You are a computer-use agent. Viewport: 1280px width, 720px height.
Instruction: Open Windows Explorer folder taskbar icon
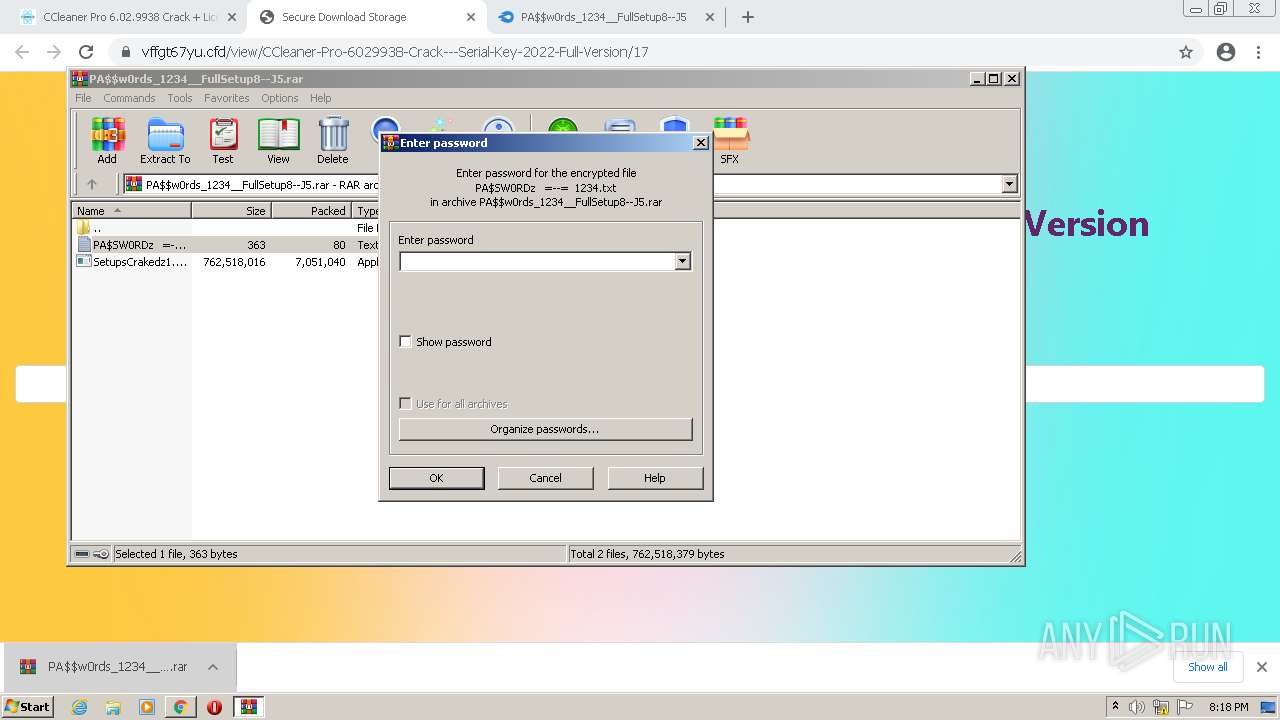(113, 707)
